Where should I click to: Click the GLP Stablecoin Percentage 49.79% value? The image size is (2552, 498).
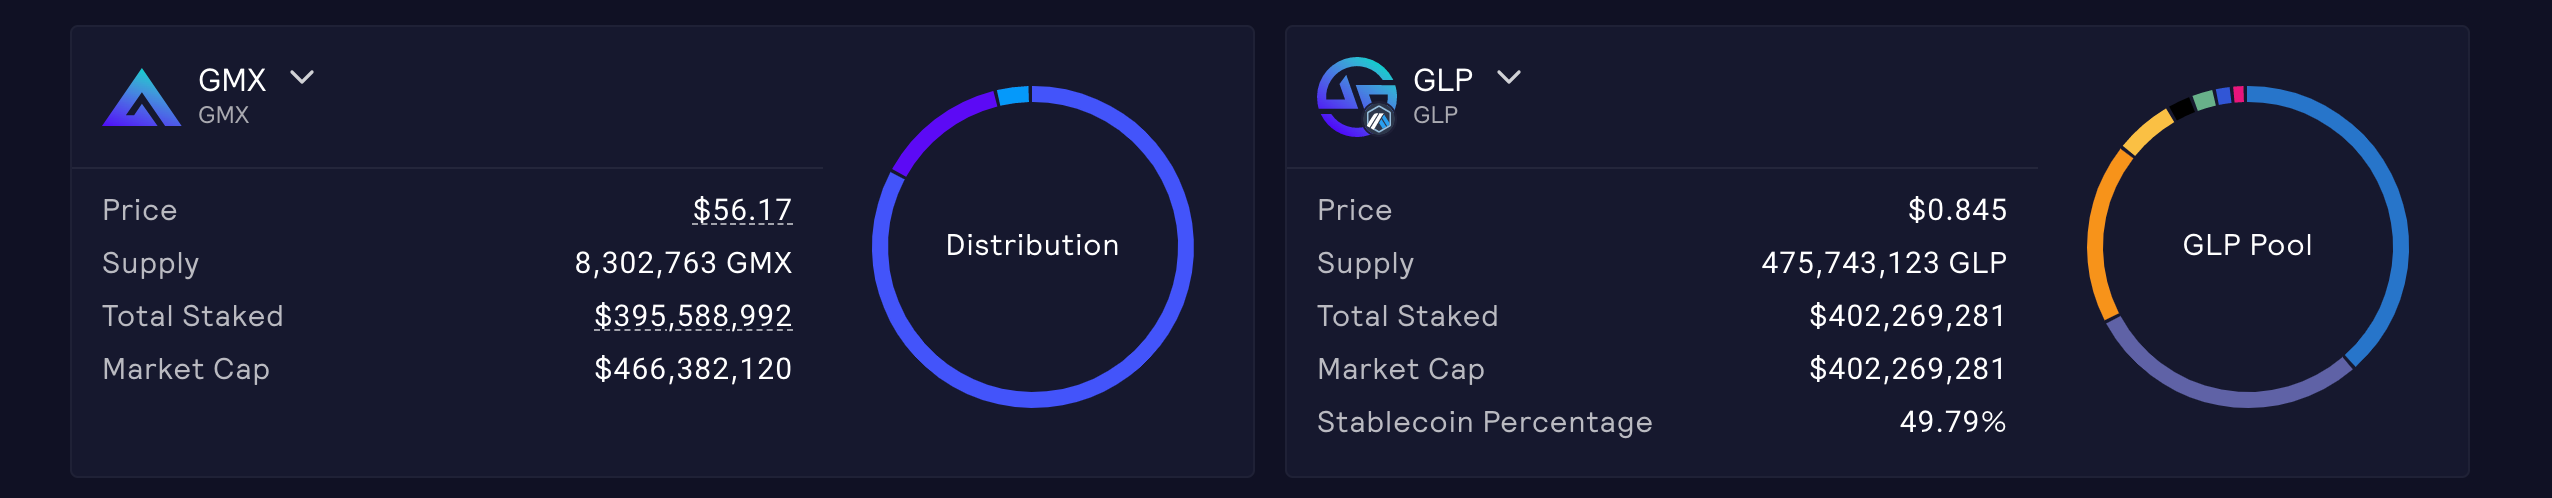click(x=1953, y=422)
